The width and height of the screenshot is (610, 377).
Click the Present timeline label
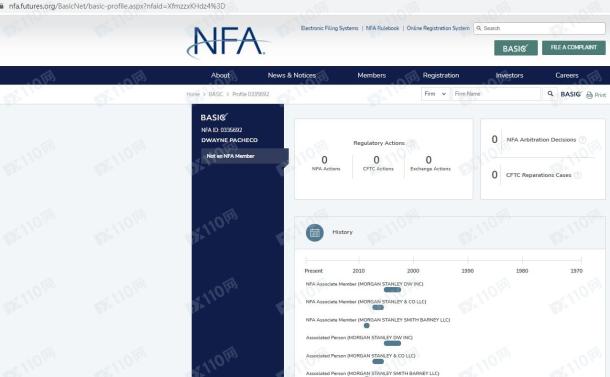[314, 271]
